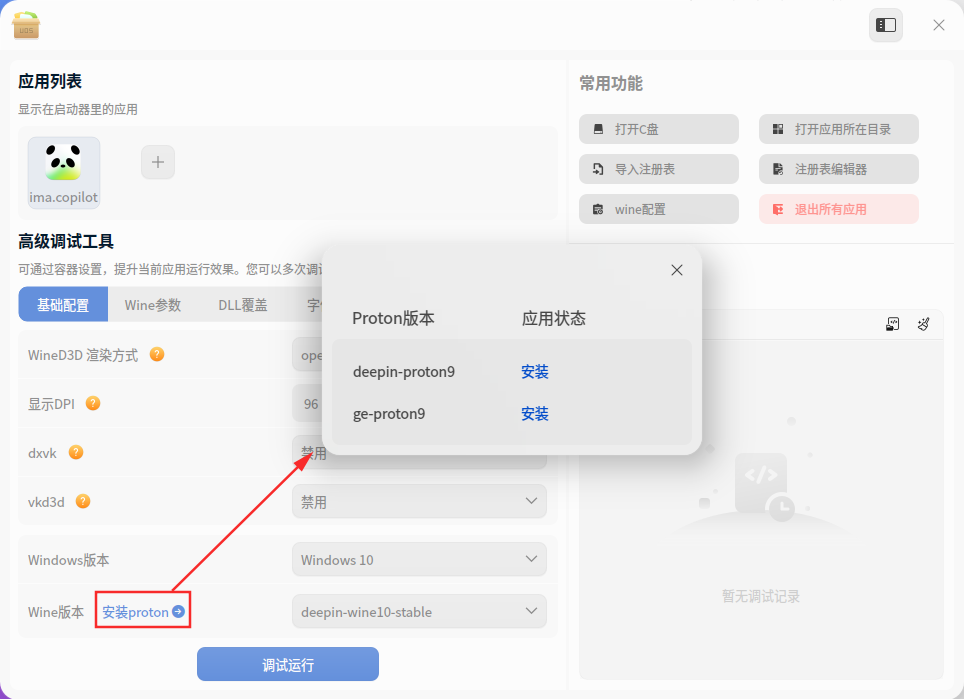Close the Proton version popup
Screen dimensions: 964x699
pos(677,270)
